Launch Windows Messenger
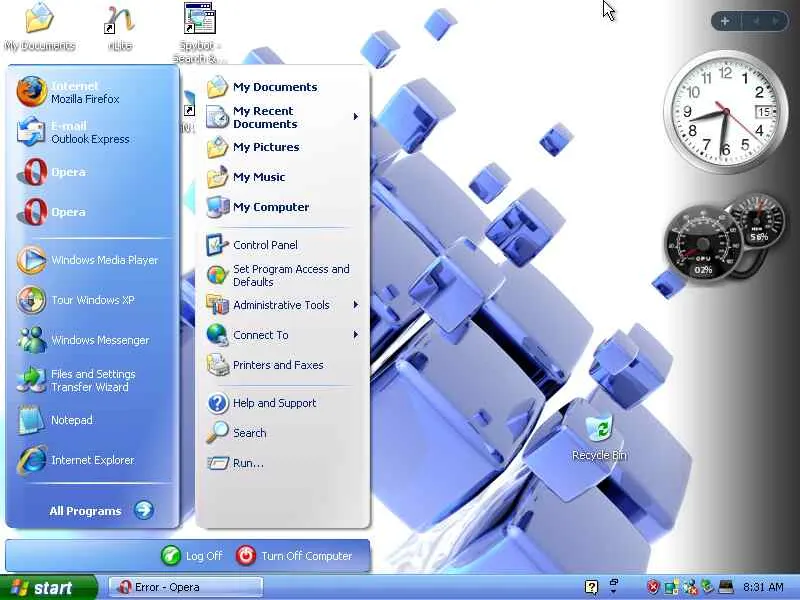 tap(92, 340)
